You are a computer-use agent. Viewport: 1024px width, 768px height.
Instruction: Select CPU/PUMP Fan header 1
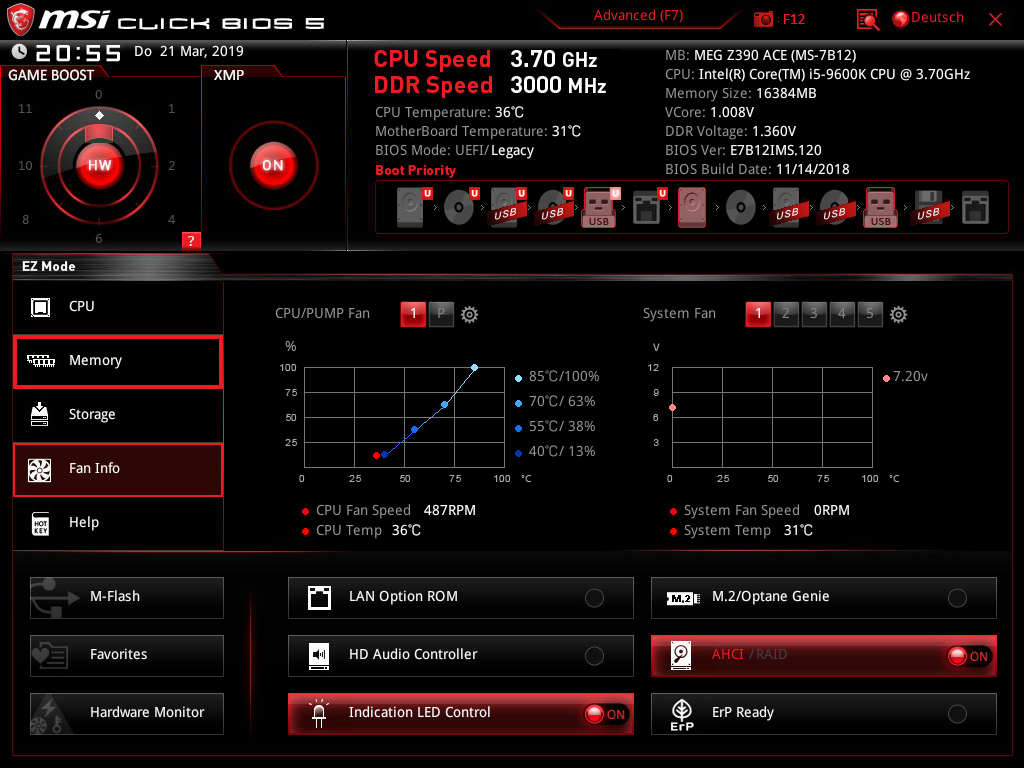coord(413,314)
